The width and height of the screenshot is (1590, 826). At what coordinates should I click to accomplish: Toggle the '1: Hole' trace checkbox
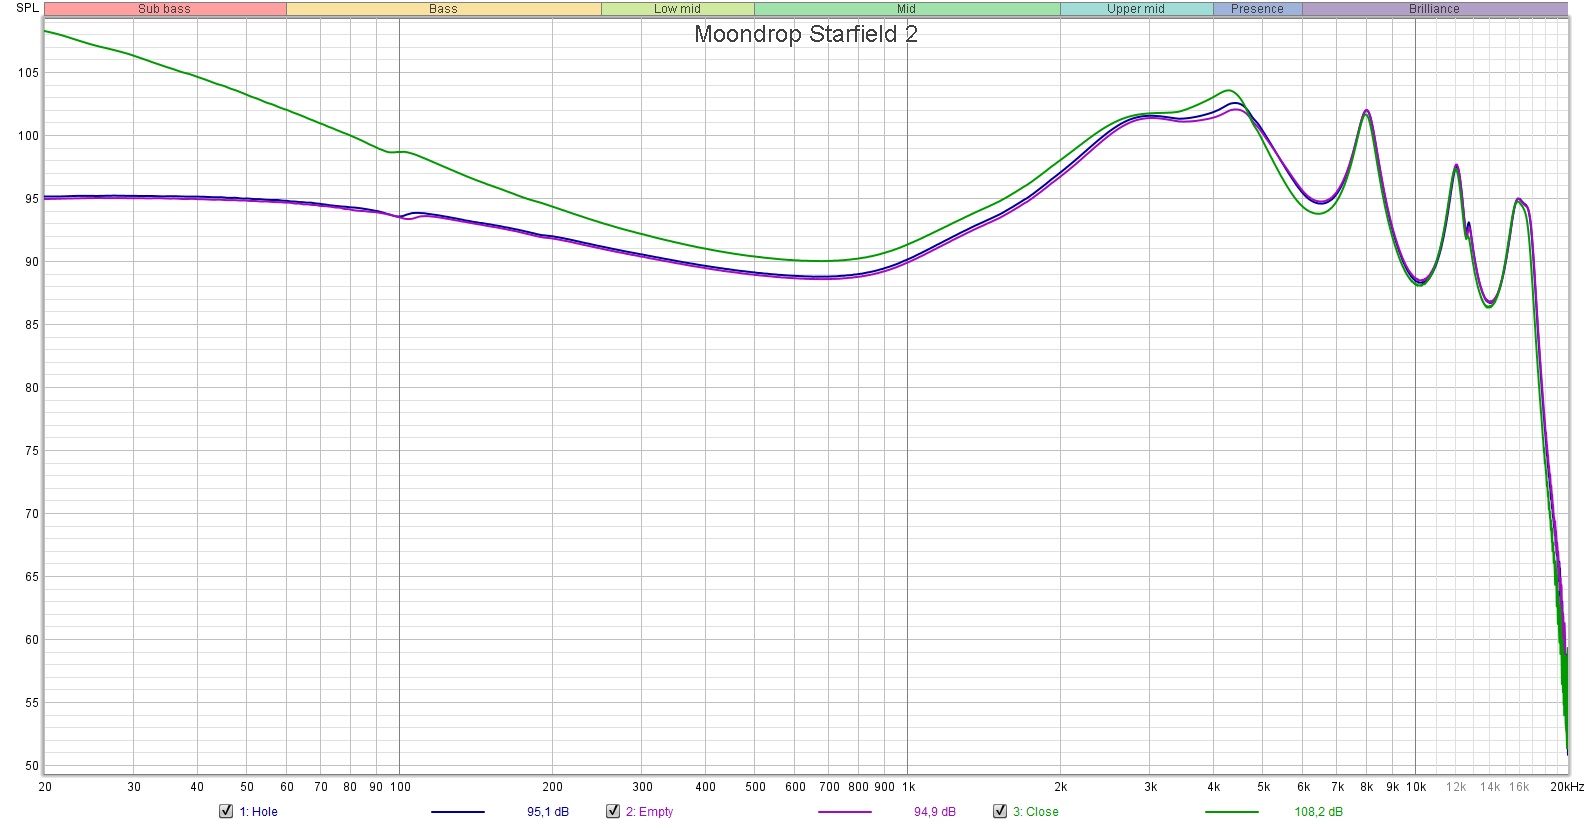[x=226, y=811]
